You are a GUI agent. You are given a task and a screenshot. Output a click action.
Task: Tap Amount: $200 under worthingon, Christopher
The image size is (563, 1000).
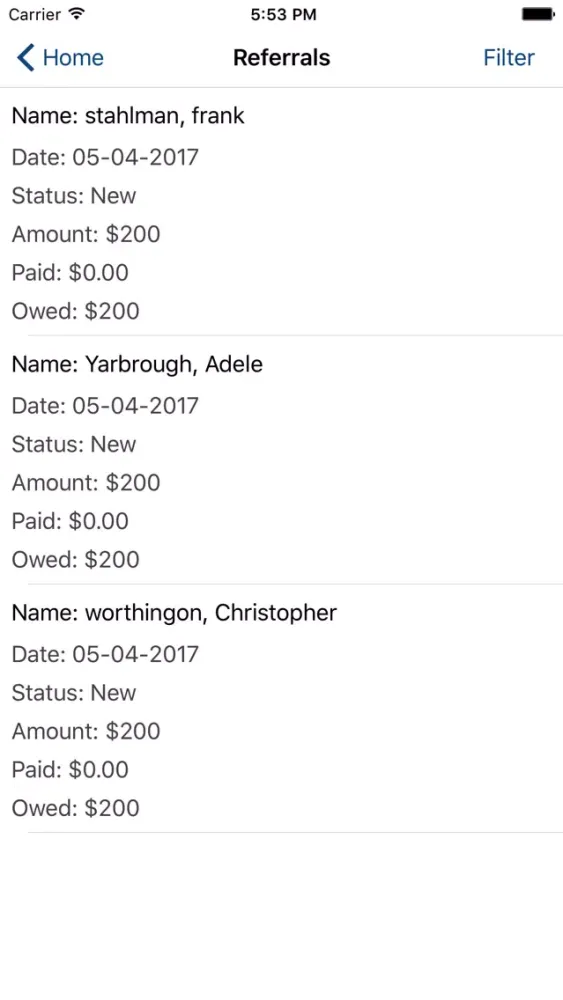[86, 731]
